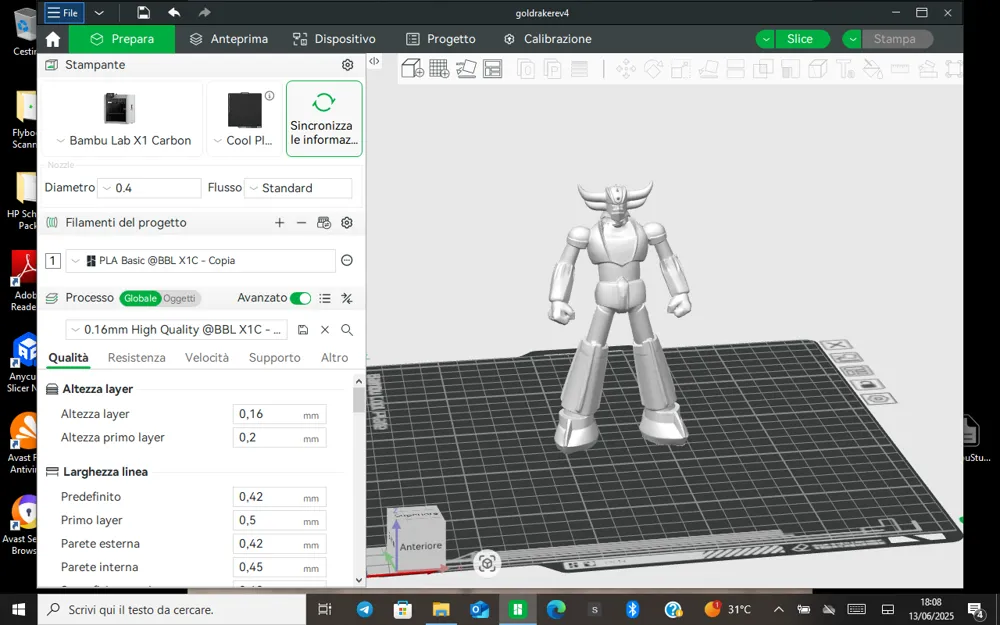This screenshot has height=625, width=1000.
Task: Click the zoom-to-fit icon near view cube
Action: 487,563
